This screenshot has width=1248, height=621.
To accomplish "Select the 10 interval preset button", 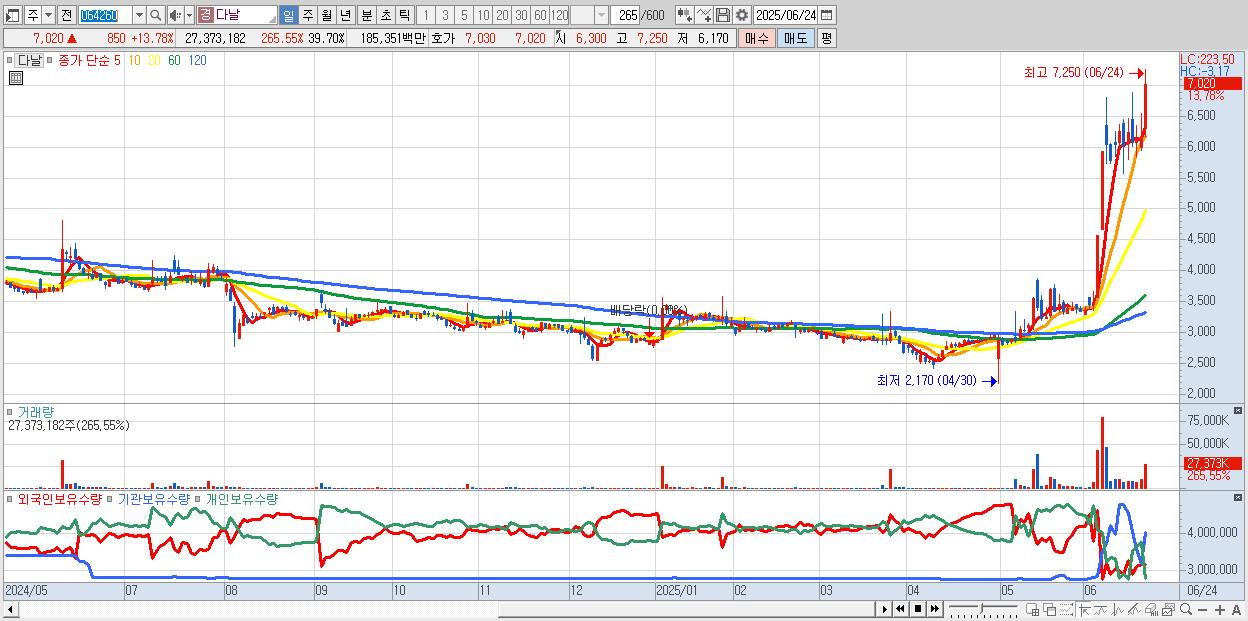I will [x=483, y=15].
